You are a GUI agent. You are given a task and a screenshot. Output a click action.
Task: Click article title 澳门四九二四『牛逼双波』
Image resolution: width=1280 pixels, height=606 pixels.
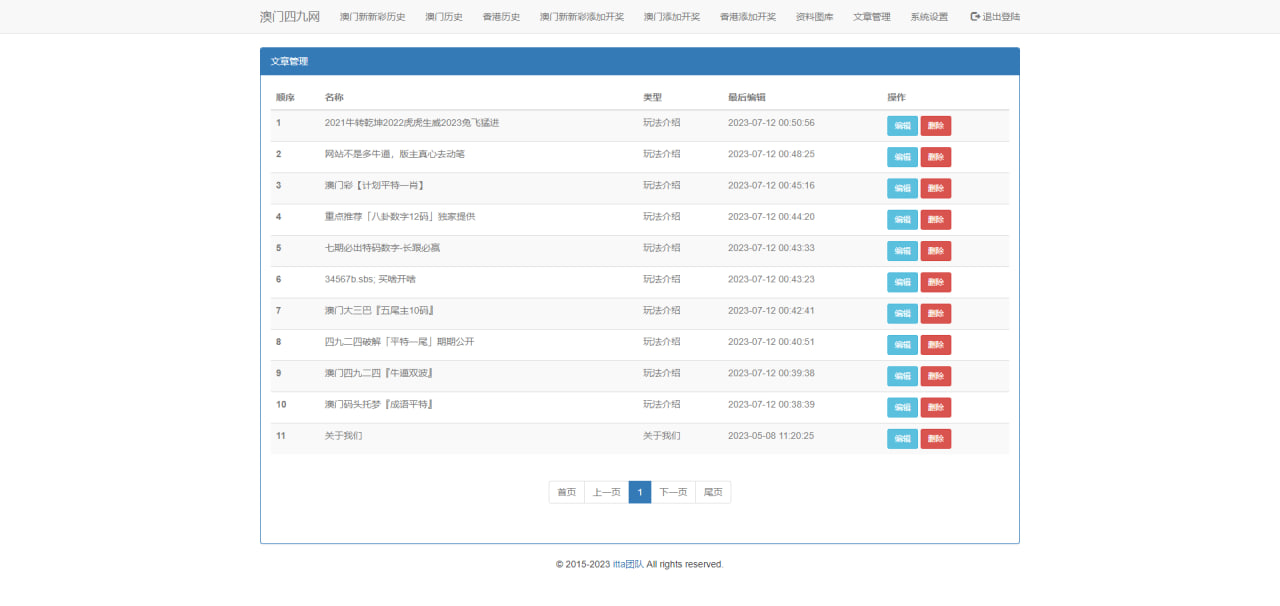click(x=379, y=373)
